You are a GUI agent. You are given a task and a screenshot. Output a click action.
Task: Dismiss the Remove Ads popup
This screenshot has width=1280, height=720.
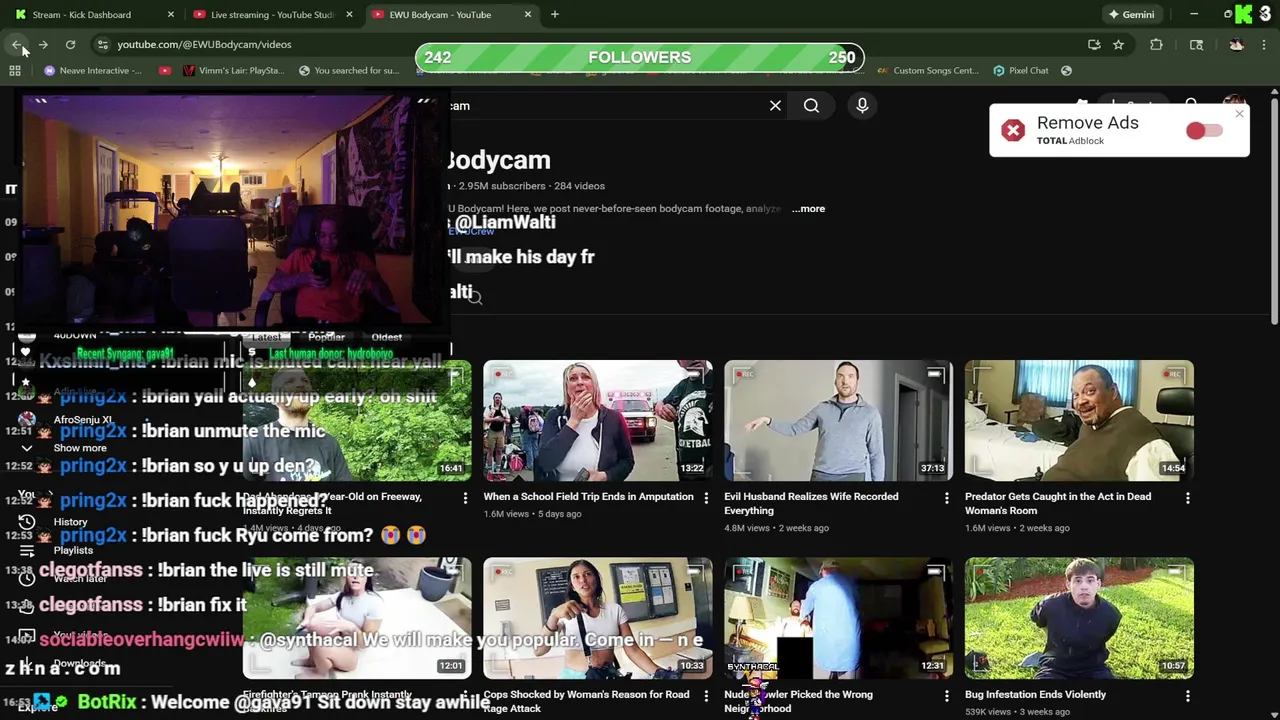(1239, 114)
